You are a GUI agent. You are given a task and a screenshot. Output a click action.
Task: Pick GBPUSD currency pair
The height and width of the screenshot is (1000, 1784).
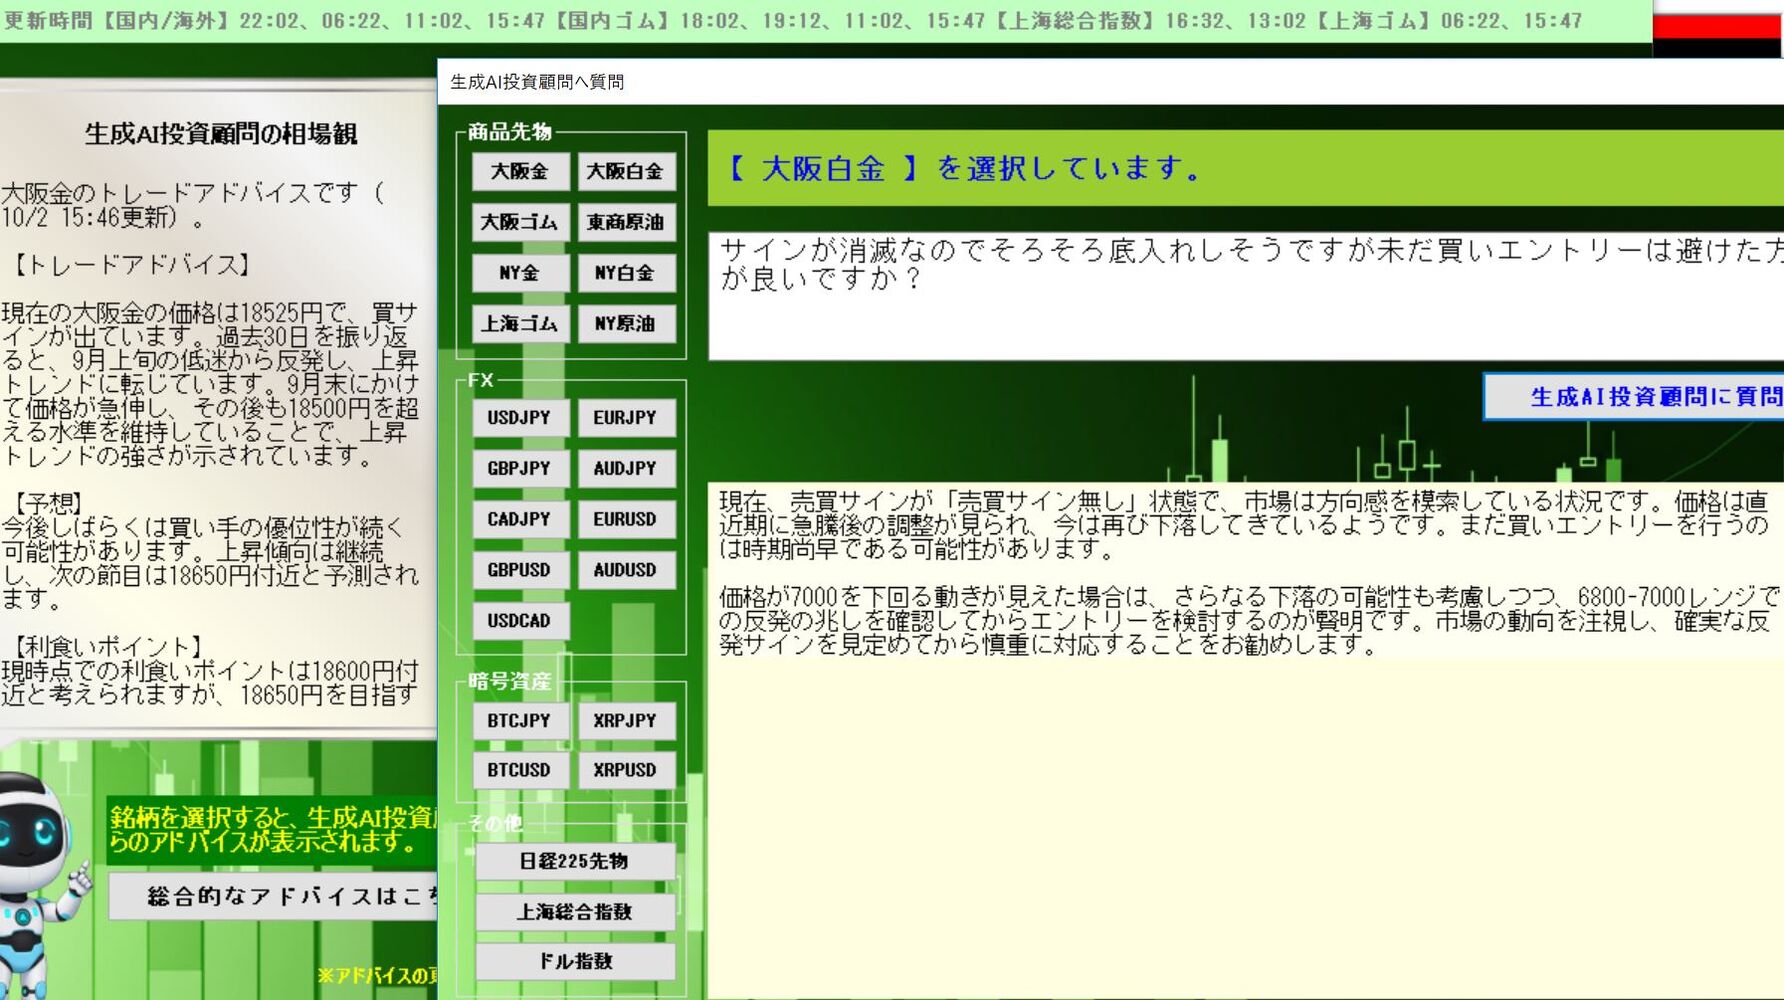520,570
